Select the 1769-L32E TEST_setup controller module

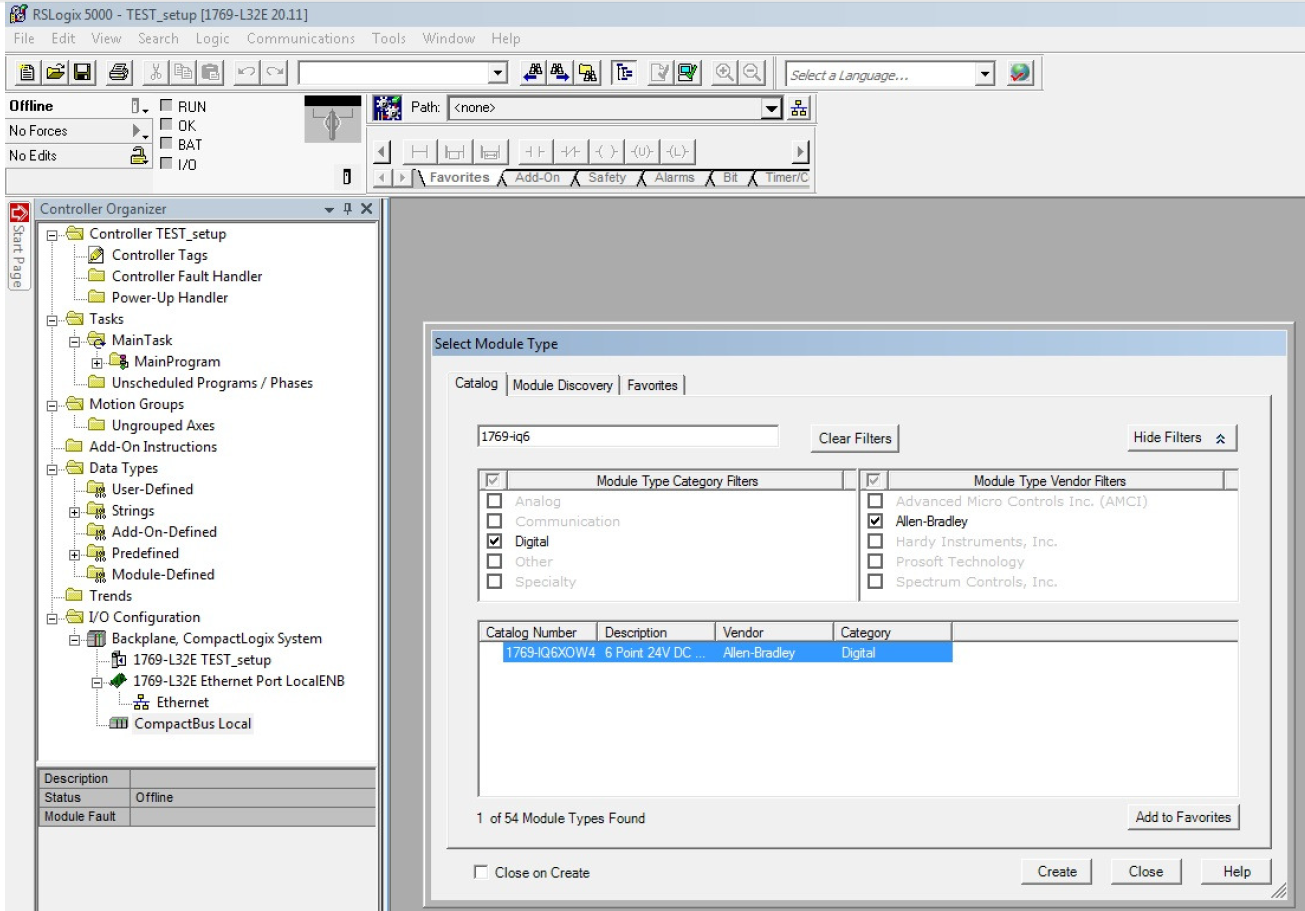tap(202, 660)
